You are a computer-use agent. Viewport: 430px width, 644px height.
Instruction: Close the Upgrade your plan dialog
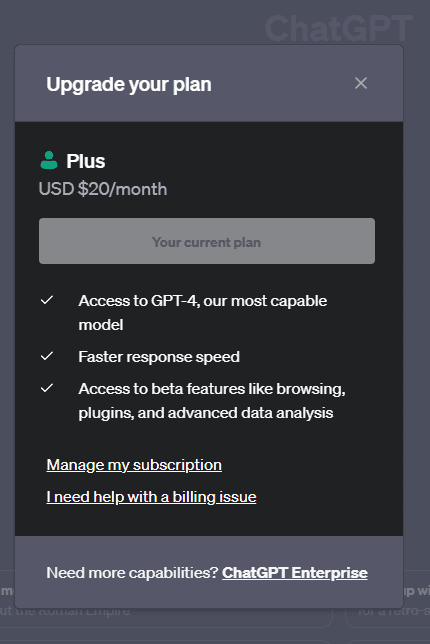(x=361, y=83)
